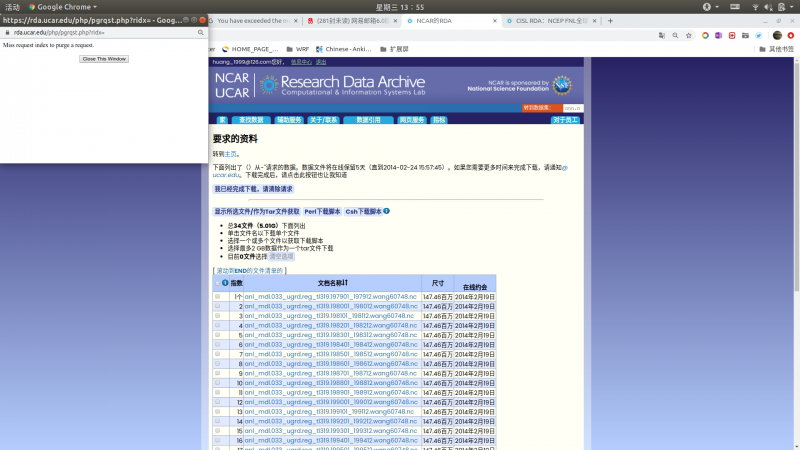Screen dimensions: 800x450
Task: Expand the 数据引用 navigation menu
Action: click(367, 120)
